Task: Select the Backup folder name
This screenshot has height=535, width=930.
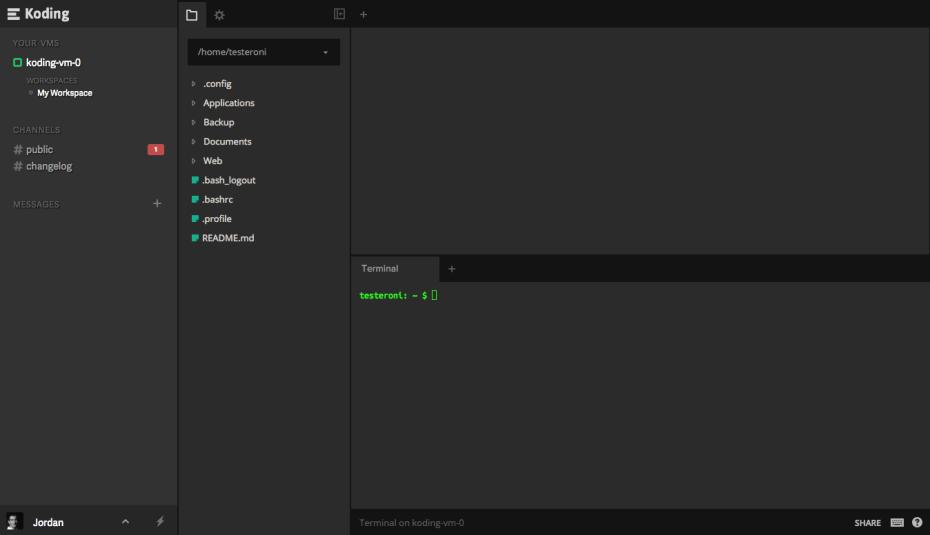Action: pos(218,122)
